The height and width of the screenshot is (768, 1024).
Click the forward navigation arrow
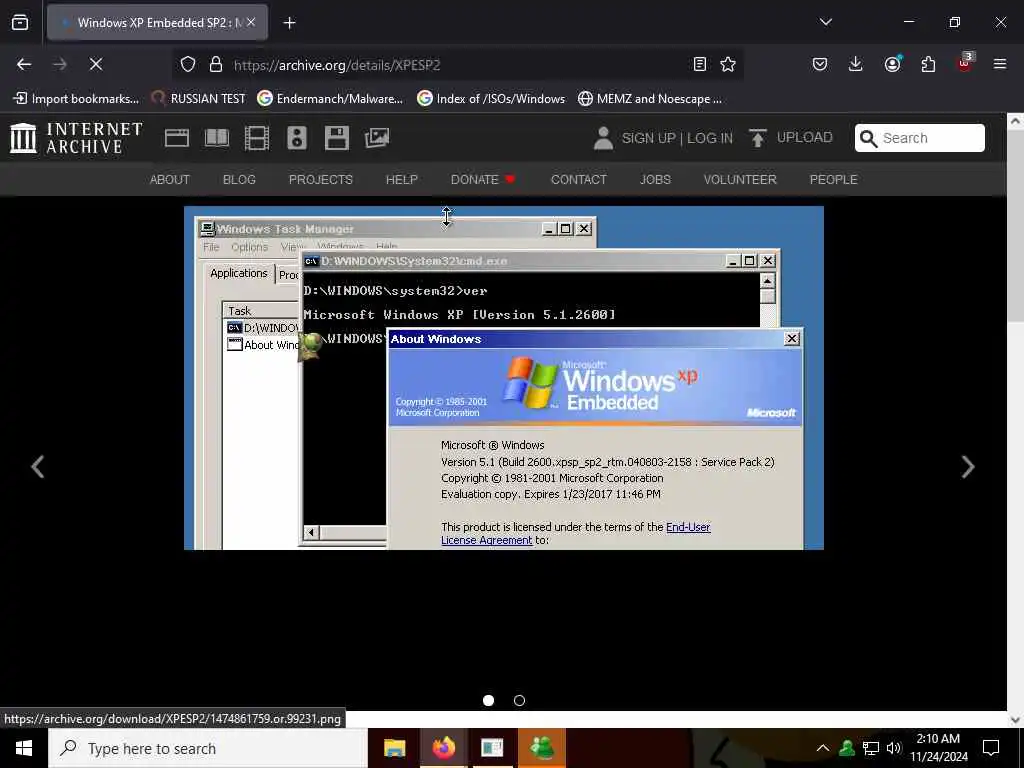(59, 64)
